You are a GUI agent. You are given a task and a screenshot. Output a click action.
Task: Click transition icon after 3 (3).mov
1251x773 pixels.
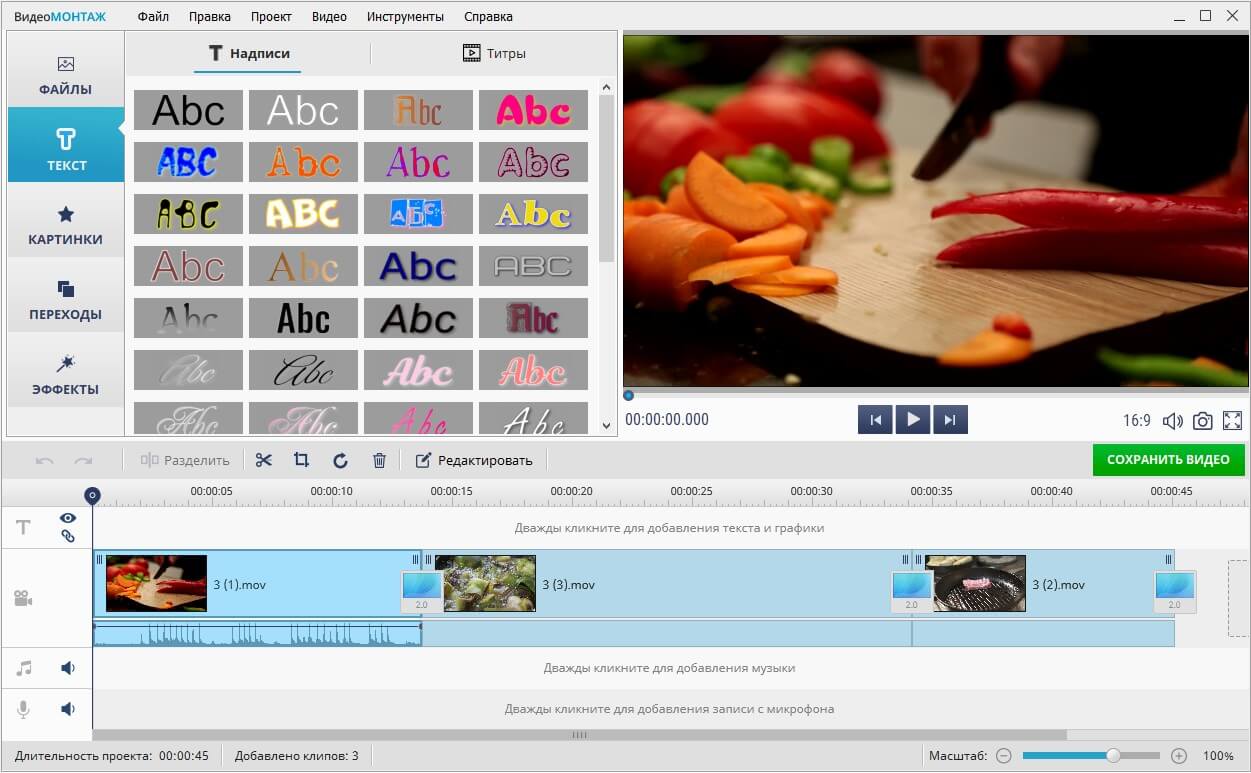(911, 591)
